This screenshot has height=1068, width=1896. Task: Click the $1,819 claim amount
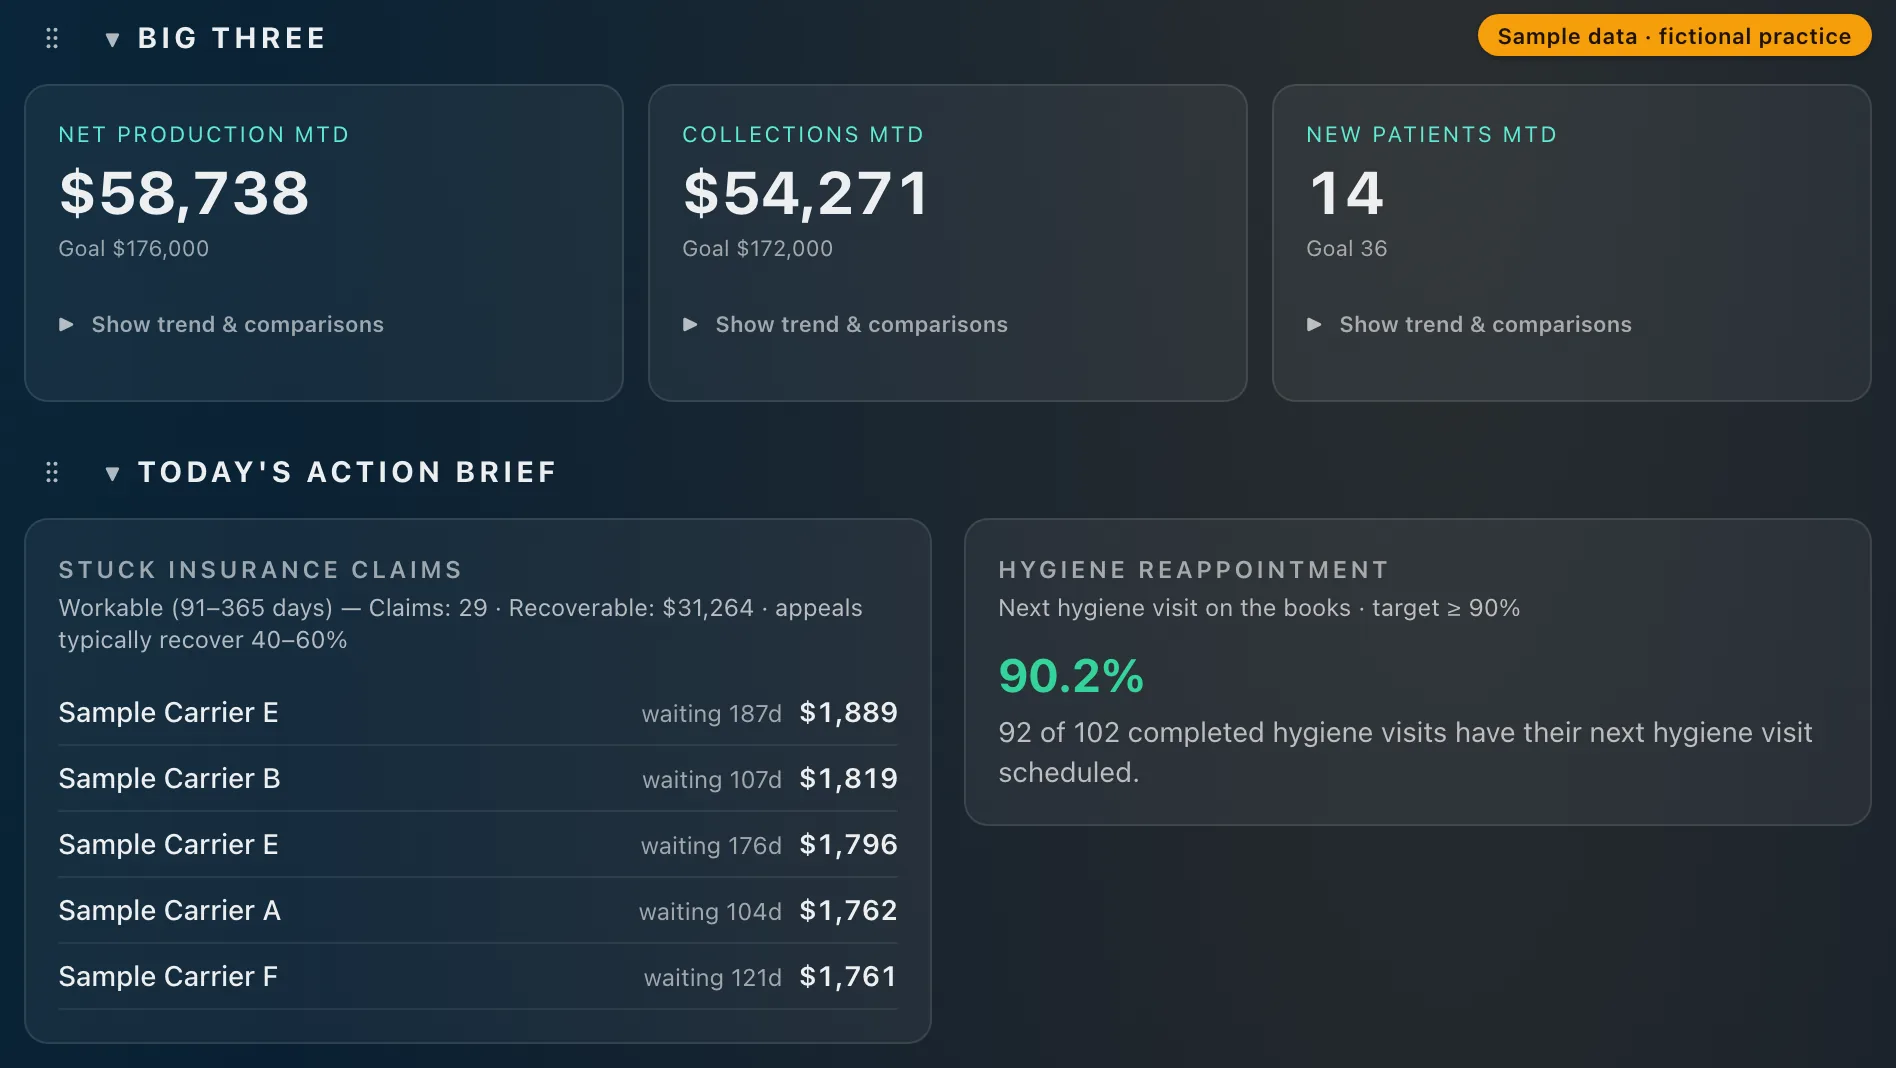849,778
